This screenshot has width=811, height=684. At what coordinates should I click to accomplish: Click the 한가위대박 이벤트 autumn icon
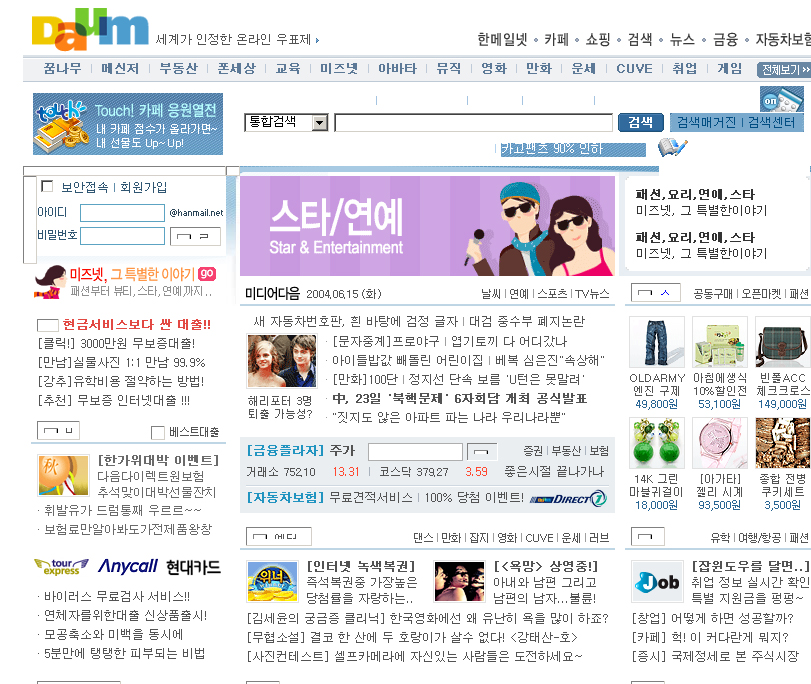63,475
